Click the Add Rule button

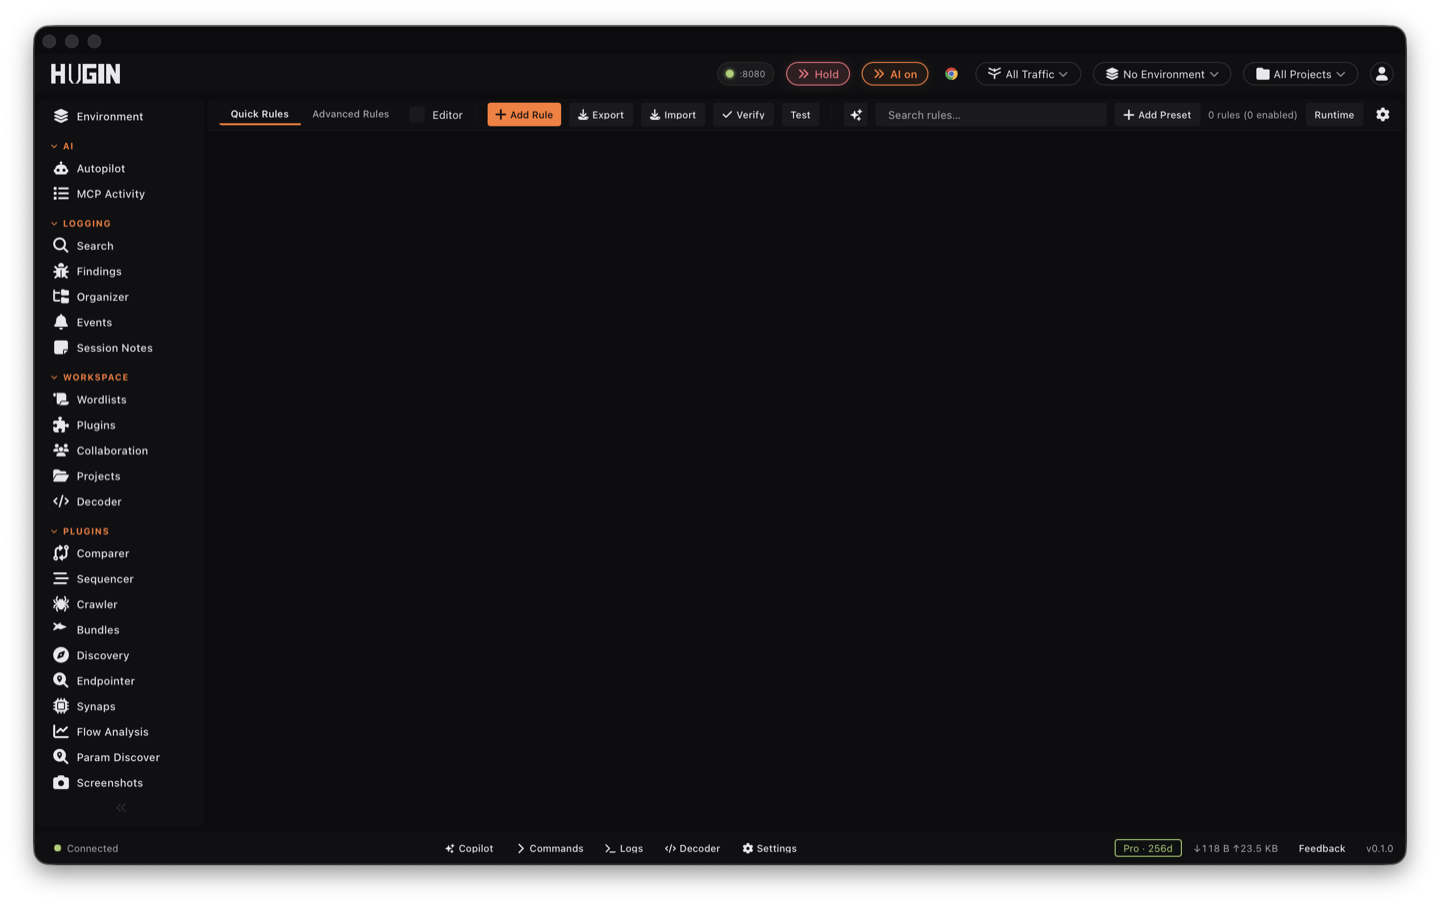(524, 115)
